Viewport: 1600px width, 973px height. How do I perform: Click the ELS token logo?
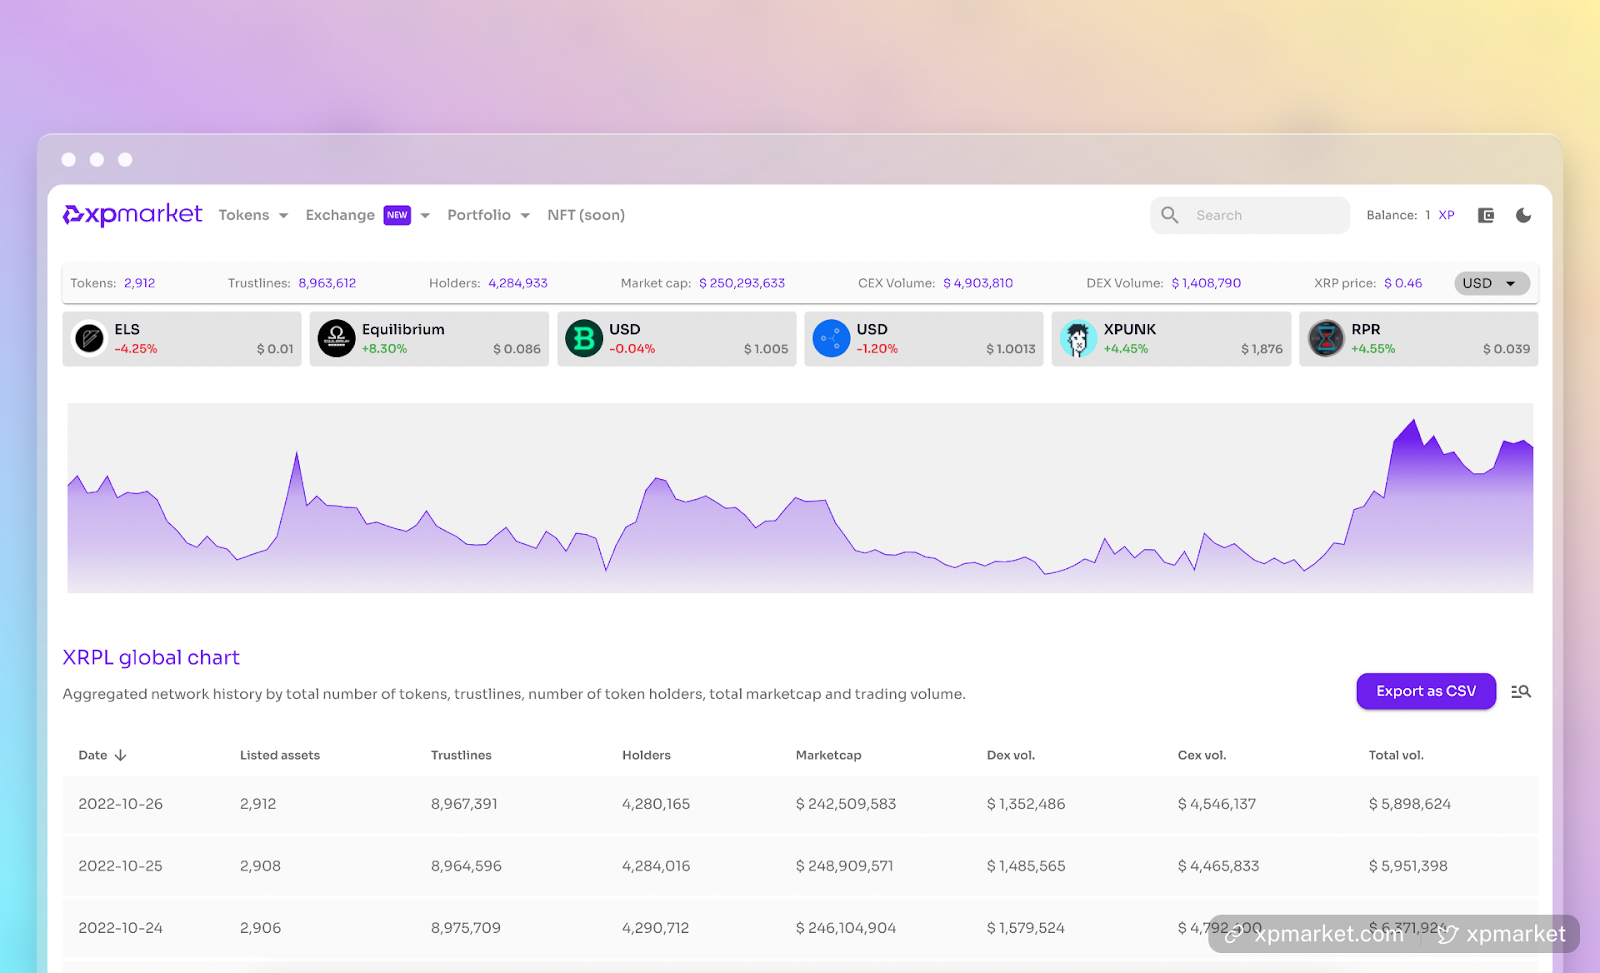coord(90,338)
